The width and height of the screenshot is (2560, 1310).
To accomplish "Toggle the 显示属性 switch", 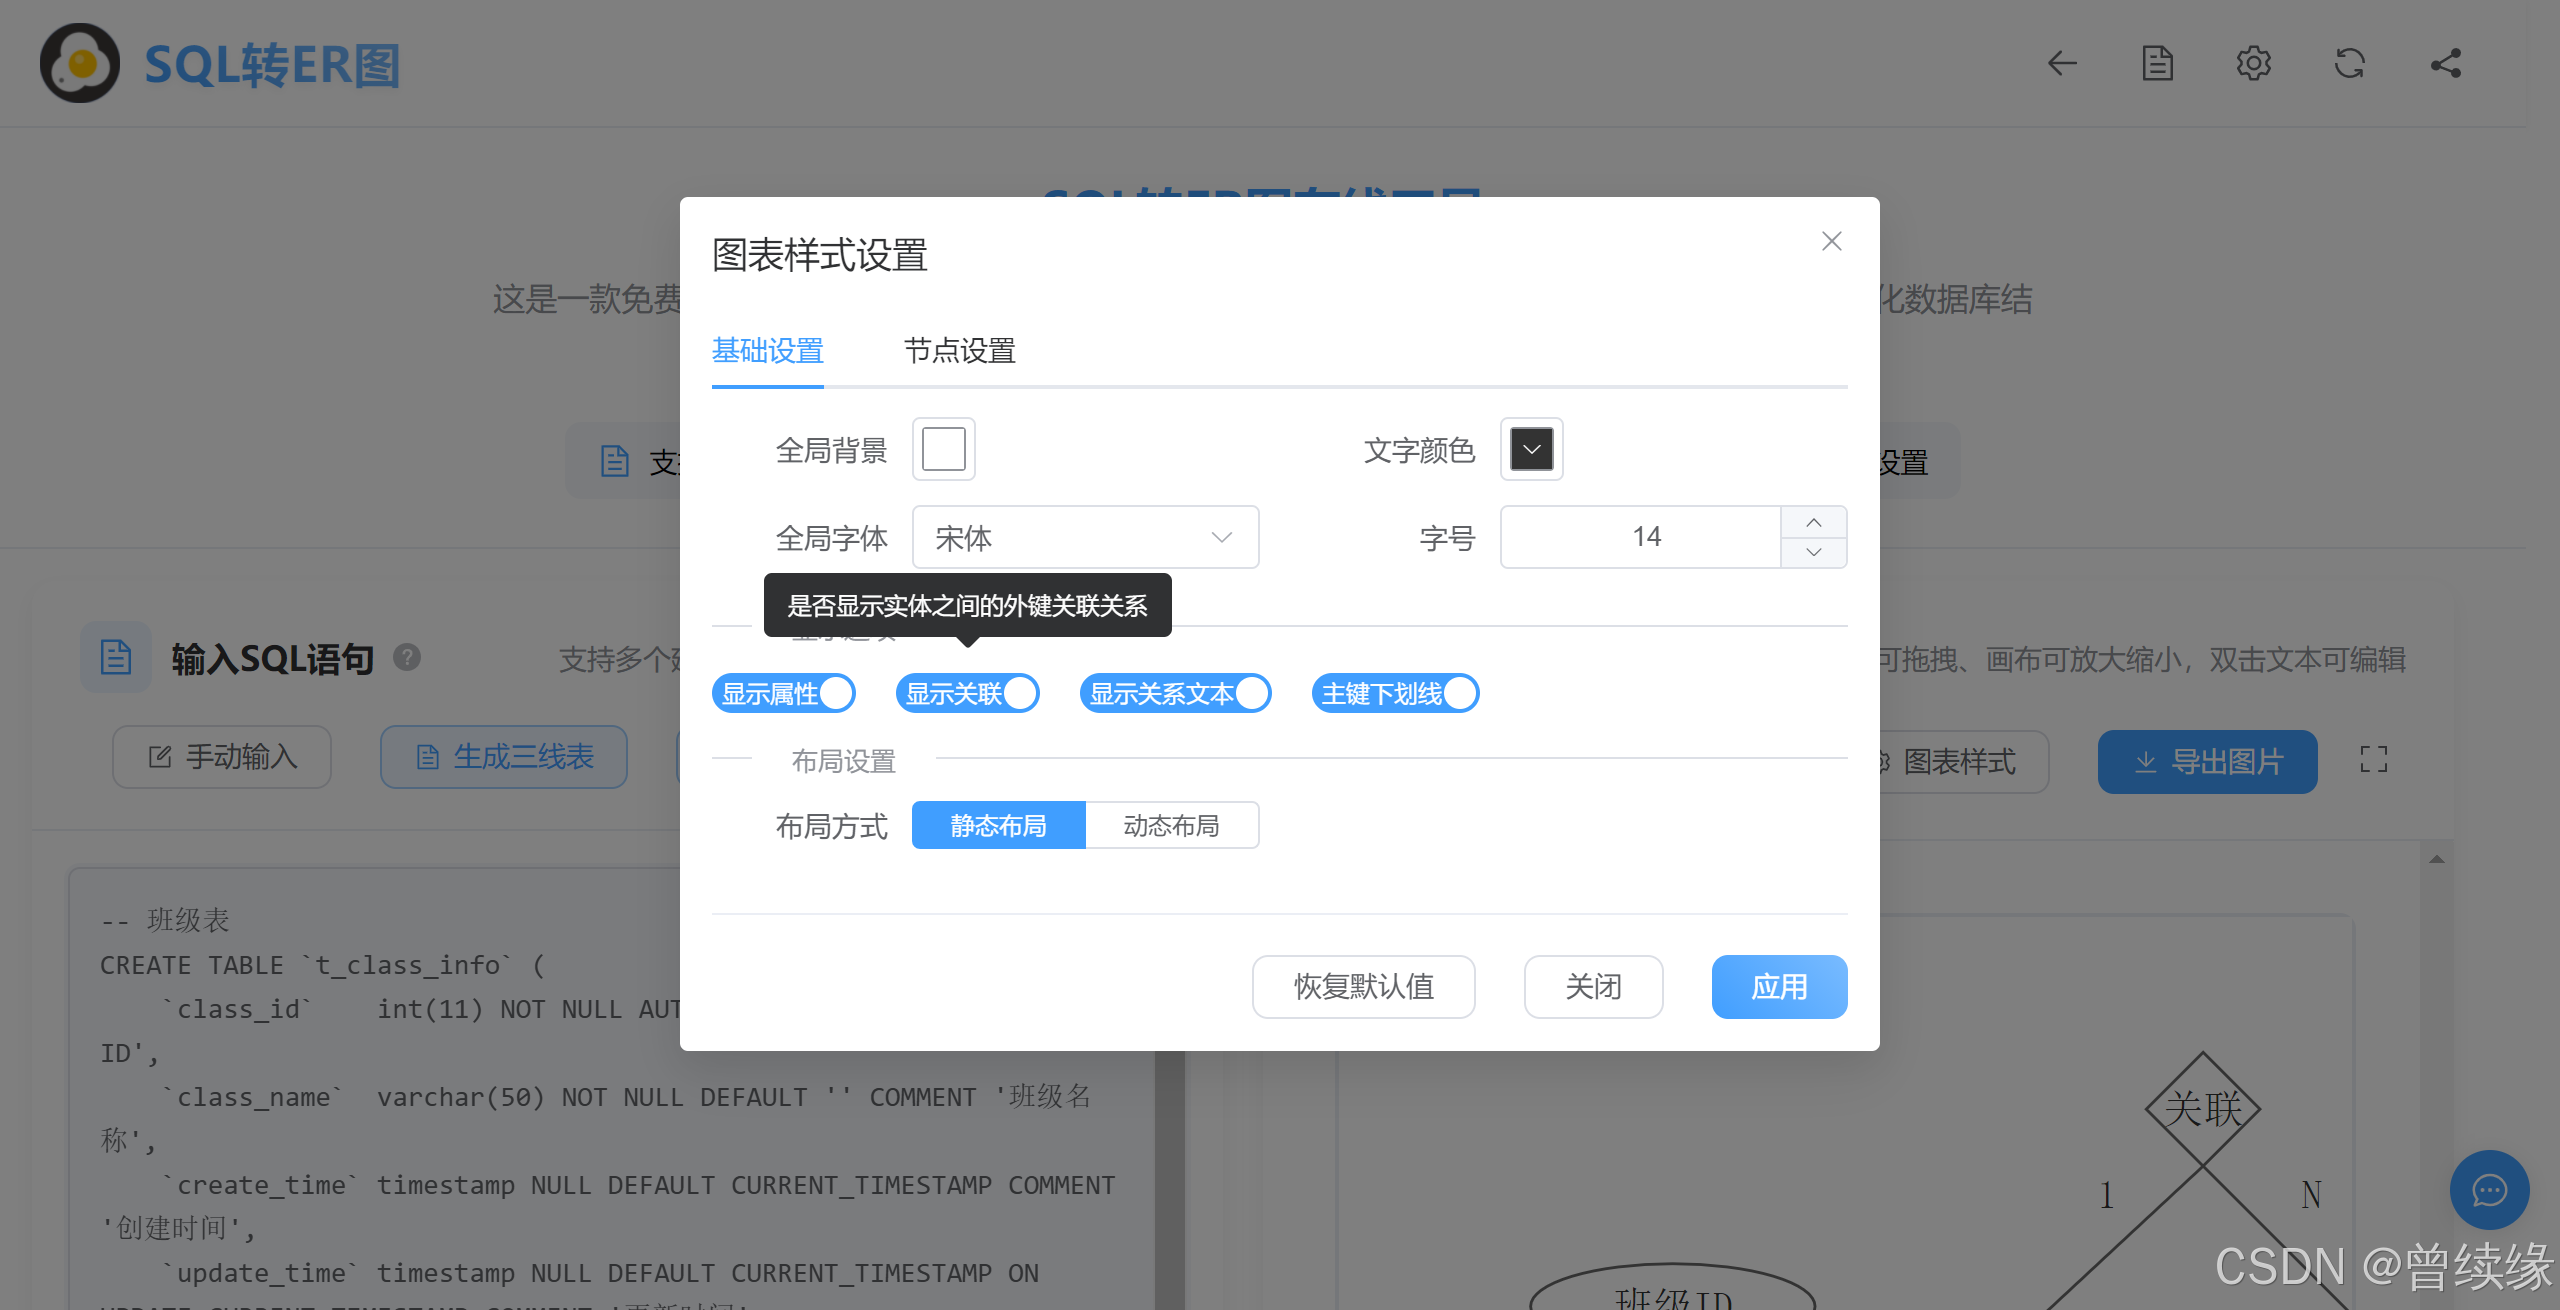I will pyautogui.click(x=784, y=693).
